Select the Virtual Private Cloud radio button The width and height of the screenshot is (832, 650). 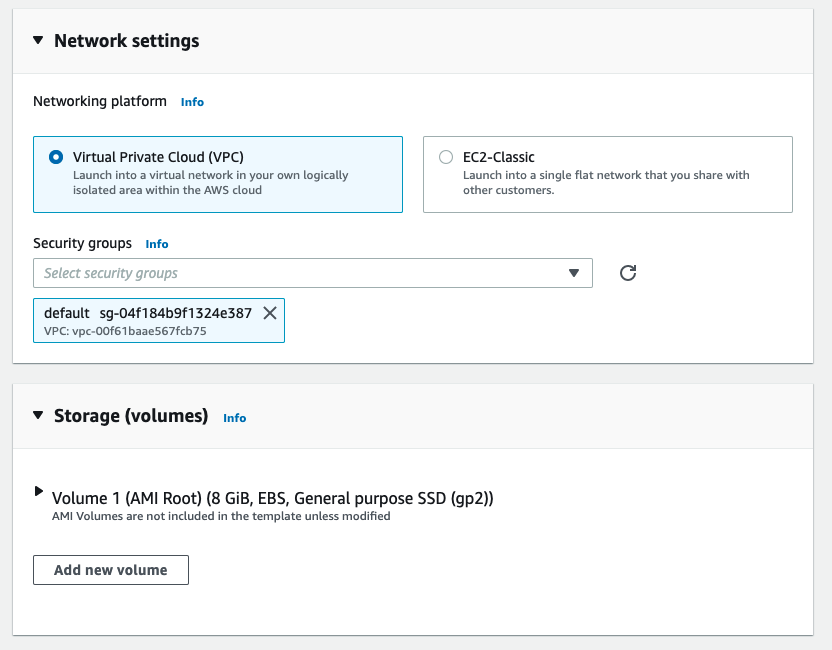[x=56, y=157]
